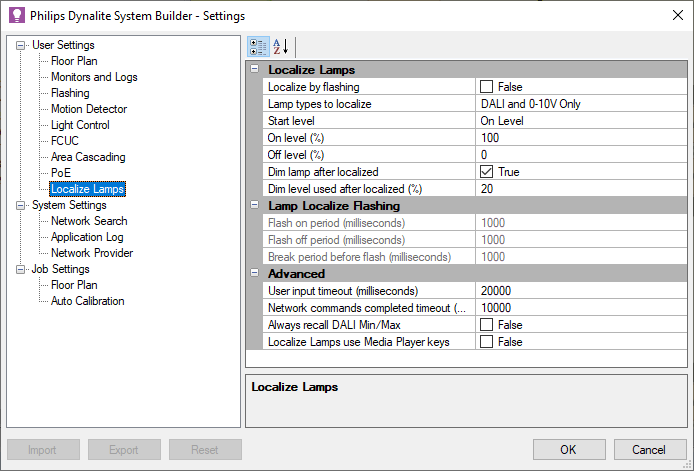Collapse the Localize Lamps property category

[x=254, y=69]
